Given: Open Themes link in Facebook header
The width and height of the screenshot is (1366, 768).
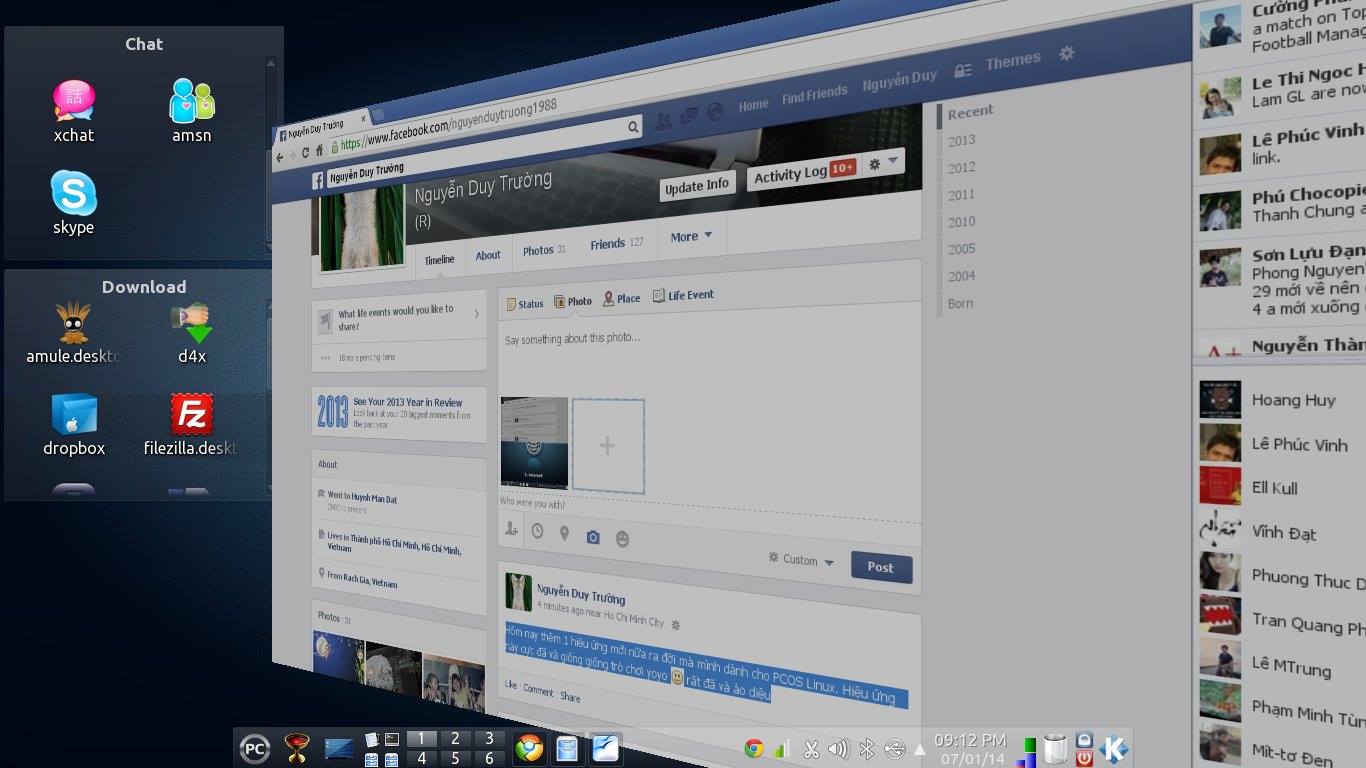Looking at the screenshot, I should pyautogui.click(x=1013, y=62).
